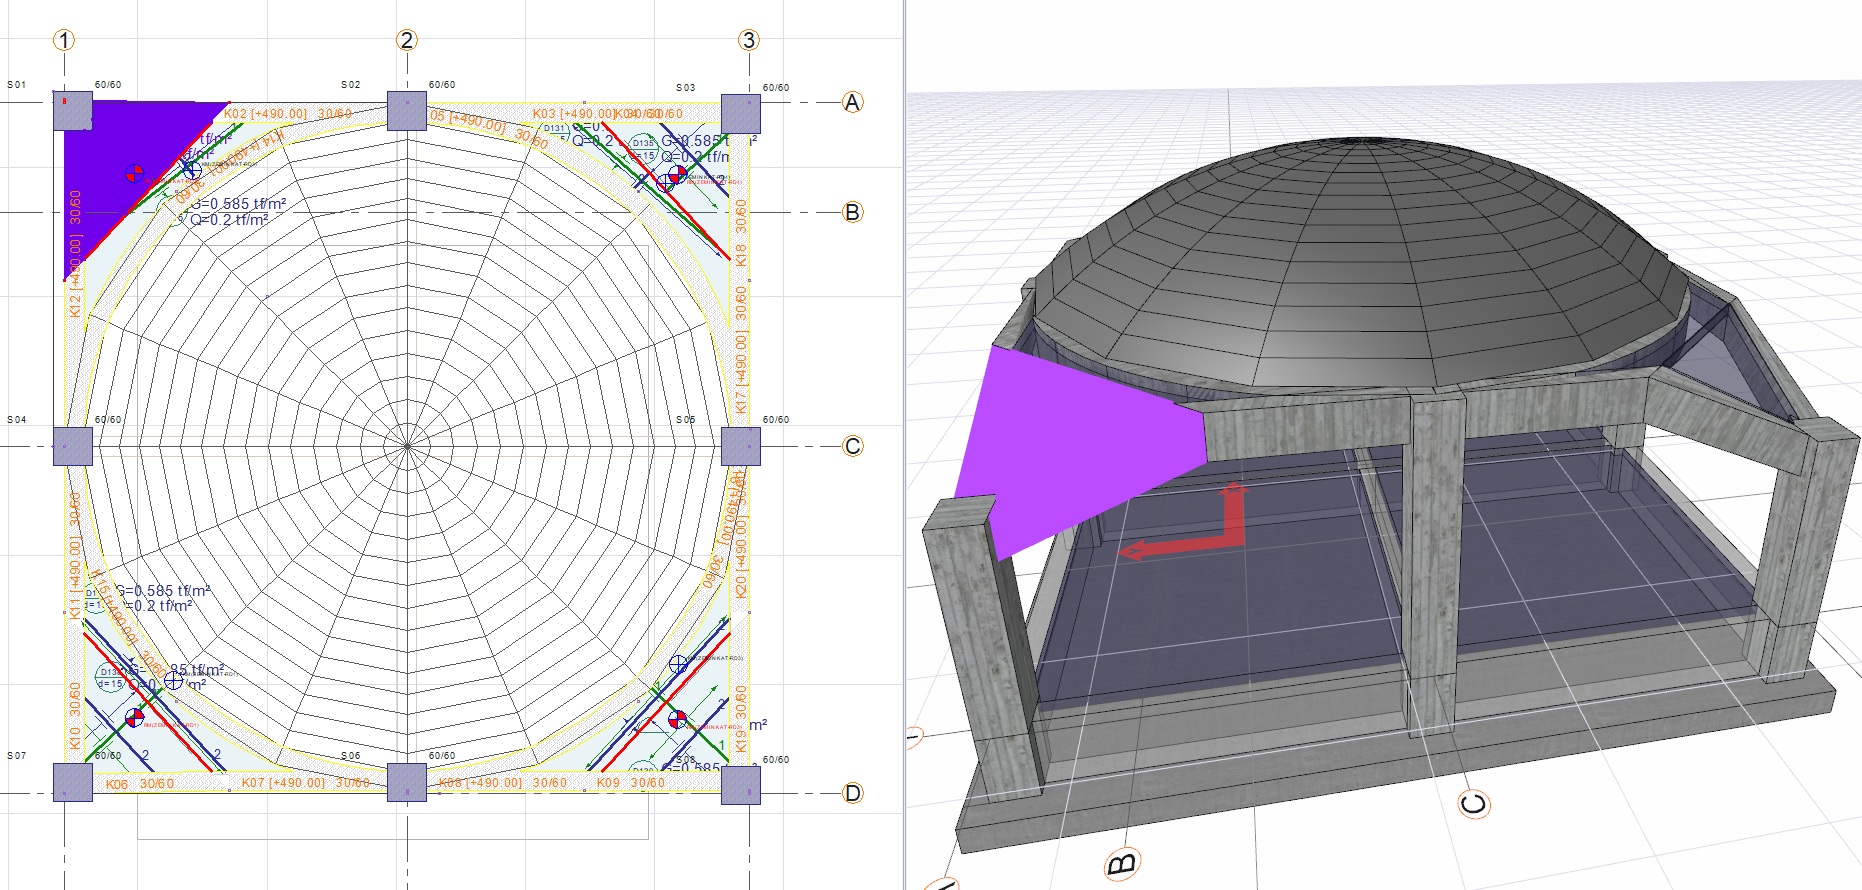
Task: Click the dome center point in plan
Action: [x=407, y=446]
